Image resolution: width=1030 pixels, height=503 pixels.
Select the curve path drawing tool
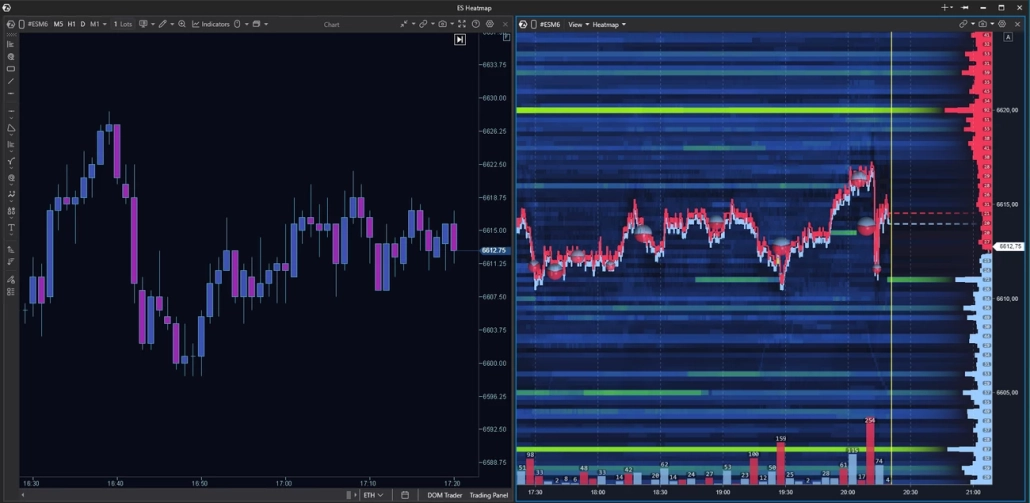point(11,161)
